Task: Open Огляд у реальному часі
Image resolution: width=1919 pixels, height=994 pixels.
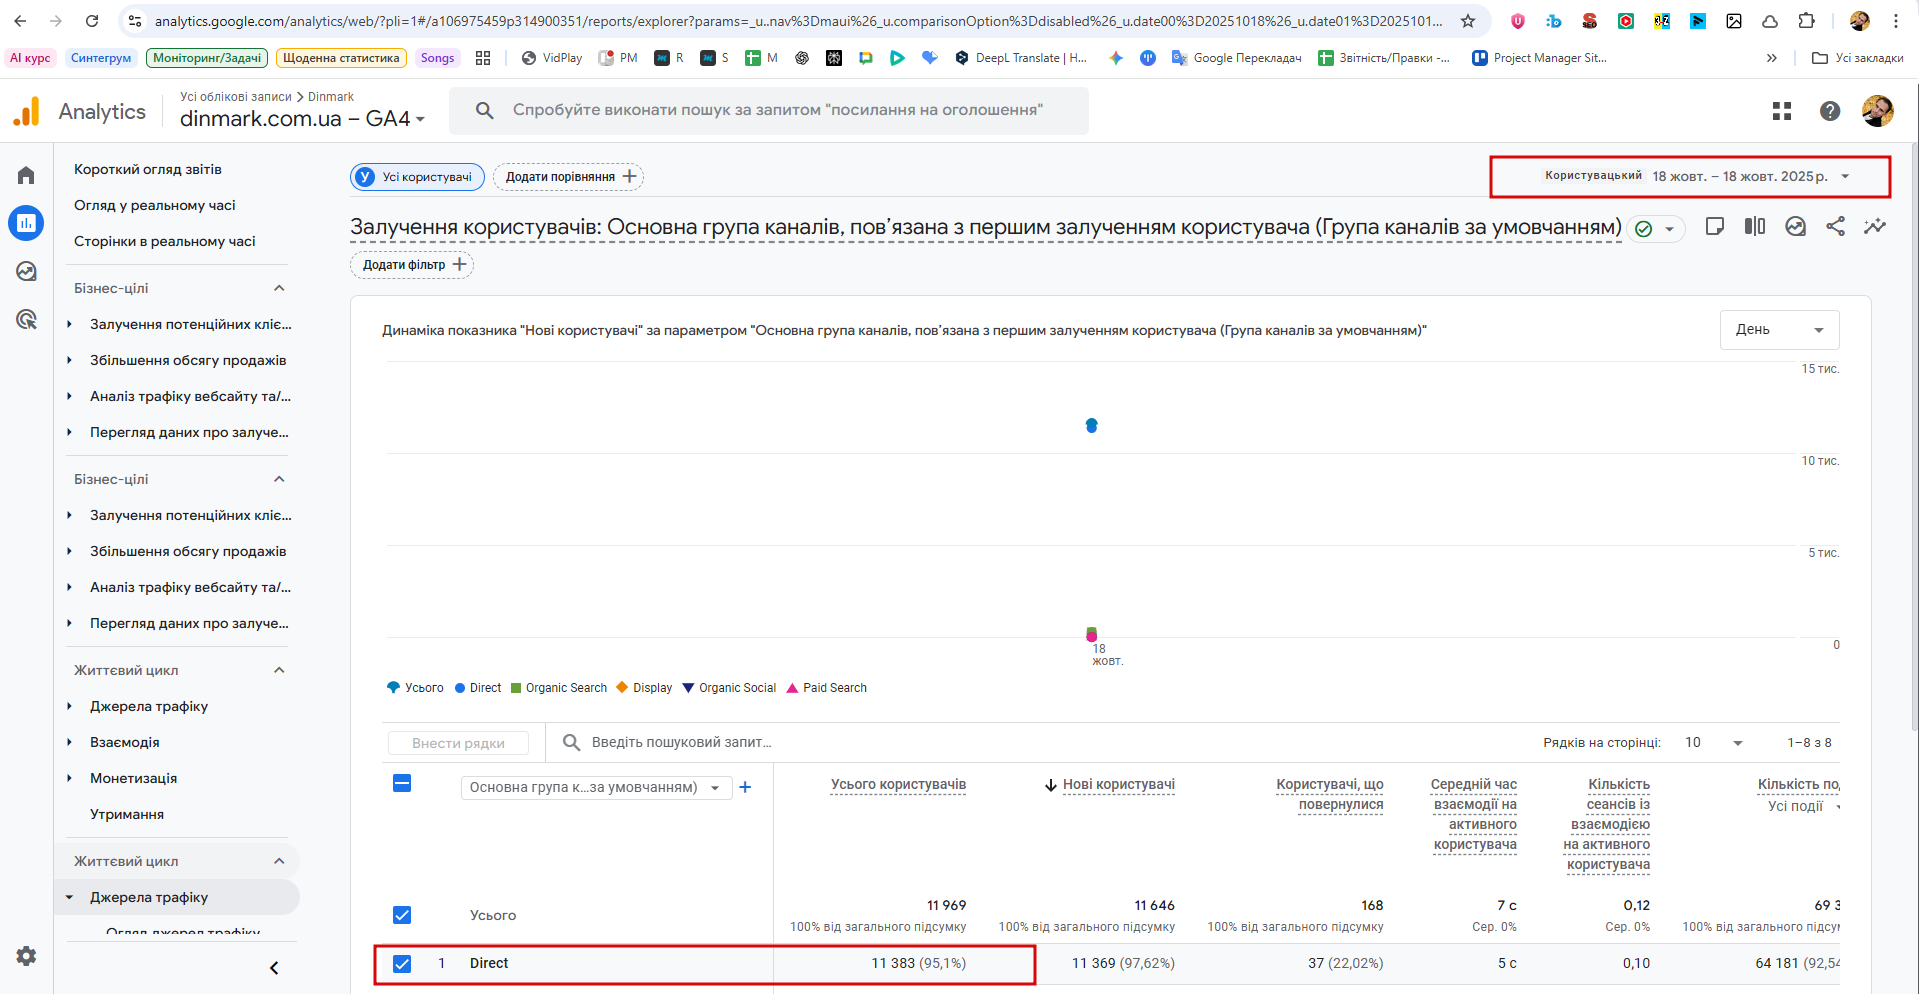Action: (x=155, y=205)
